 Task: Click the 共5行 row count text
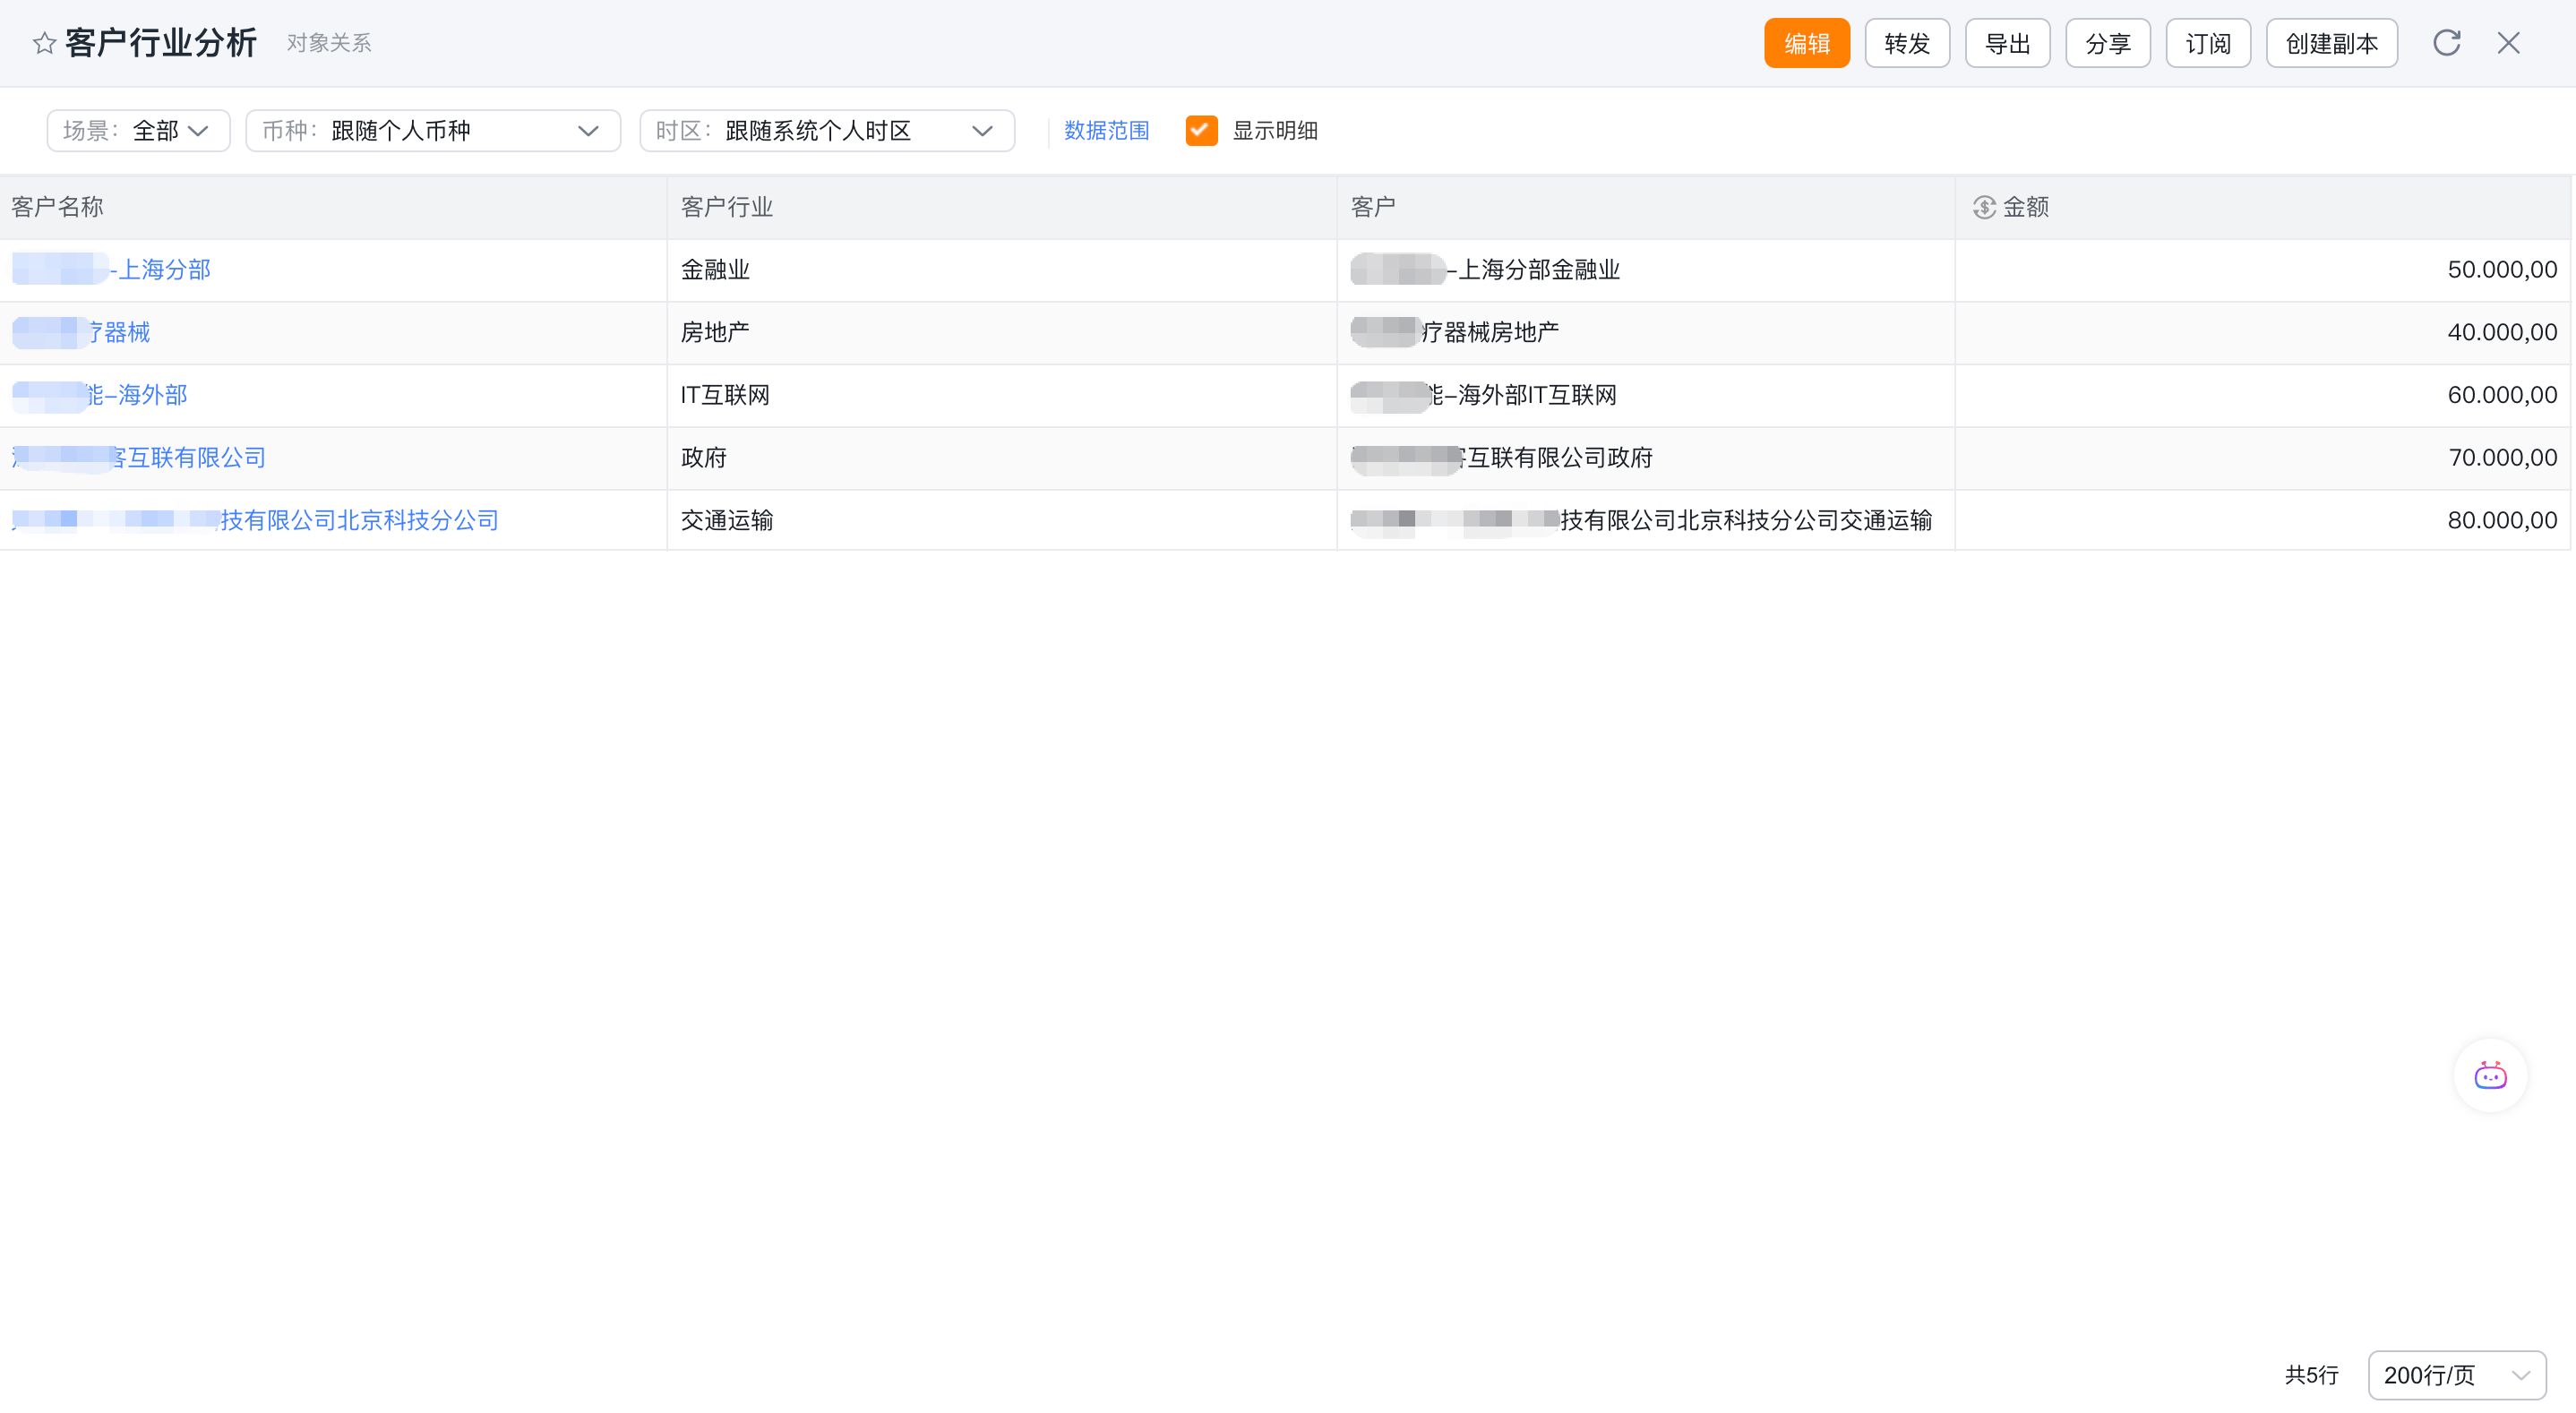2311,1375
